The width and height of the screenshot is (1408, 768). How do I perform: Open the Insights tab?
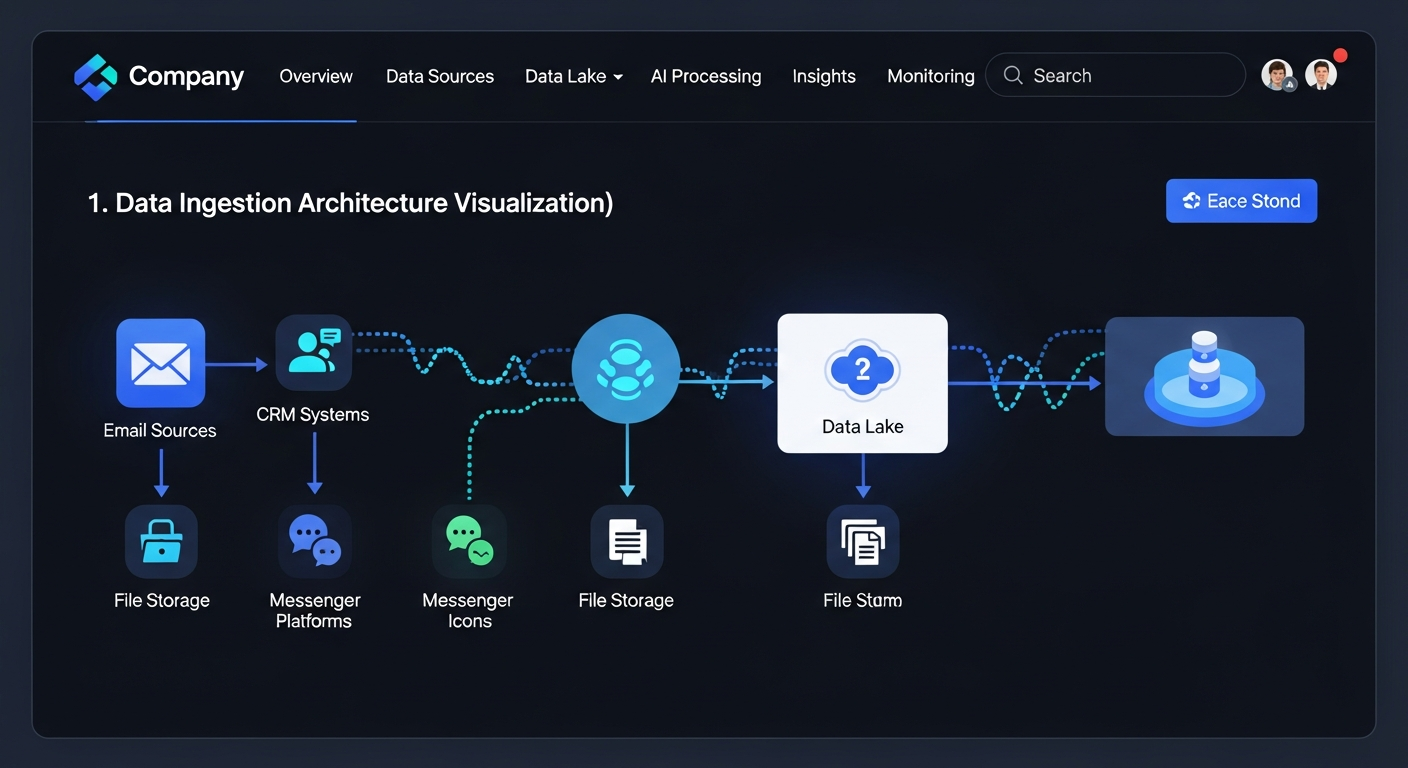point(824,76)
